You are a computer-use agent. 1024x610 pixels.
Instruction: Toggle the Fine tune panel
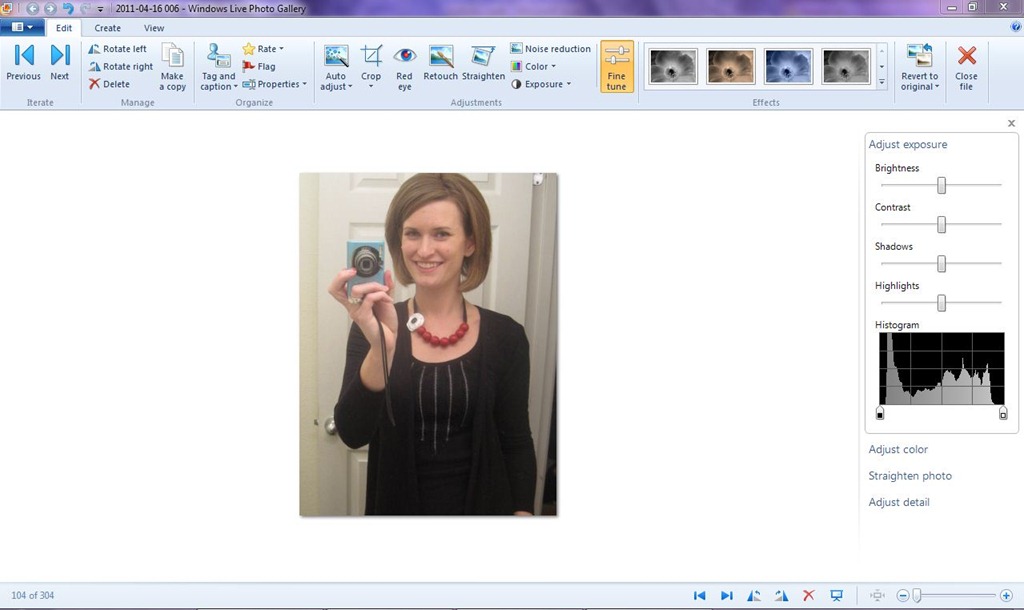coord(616,67)
